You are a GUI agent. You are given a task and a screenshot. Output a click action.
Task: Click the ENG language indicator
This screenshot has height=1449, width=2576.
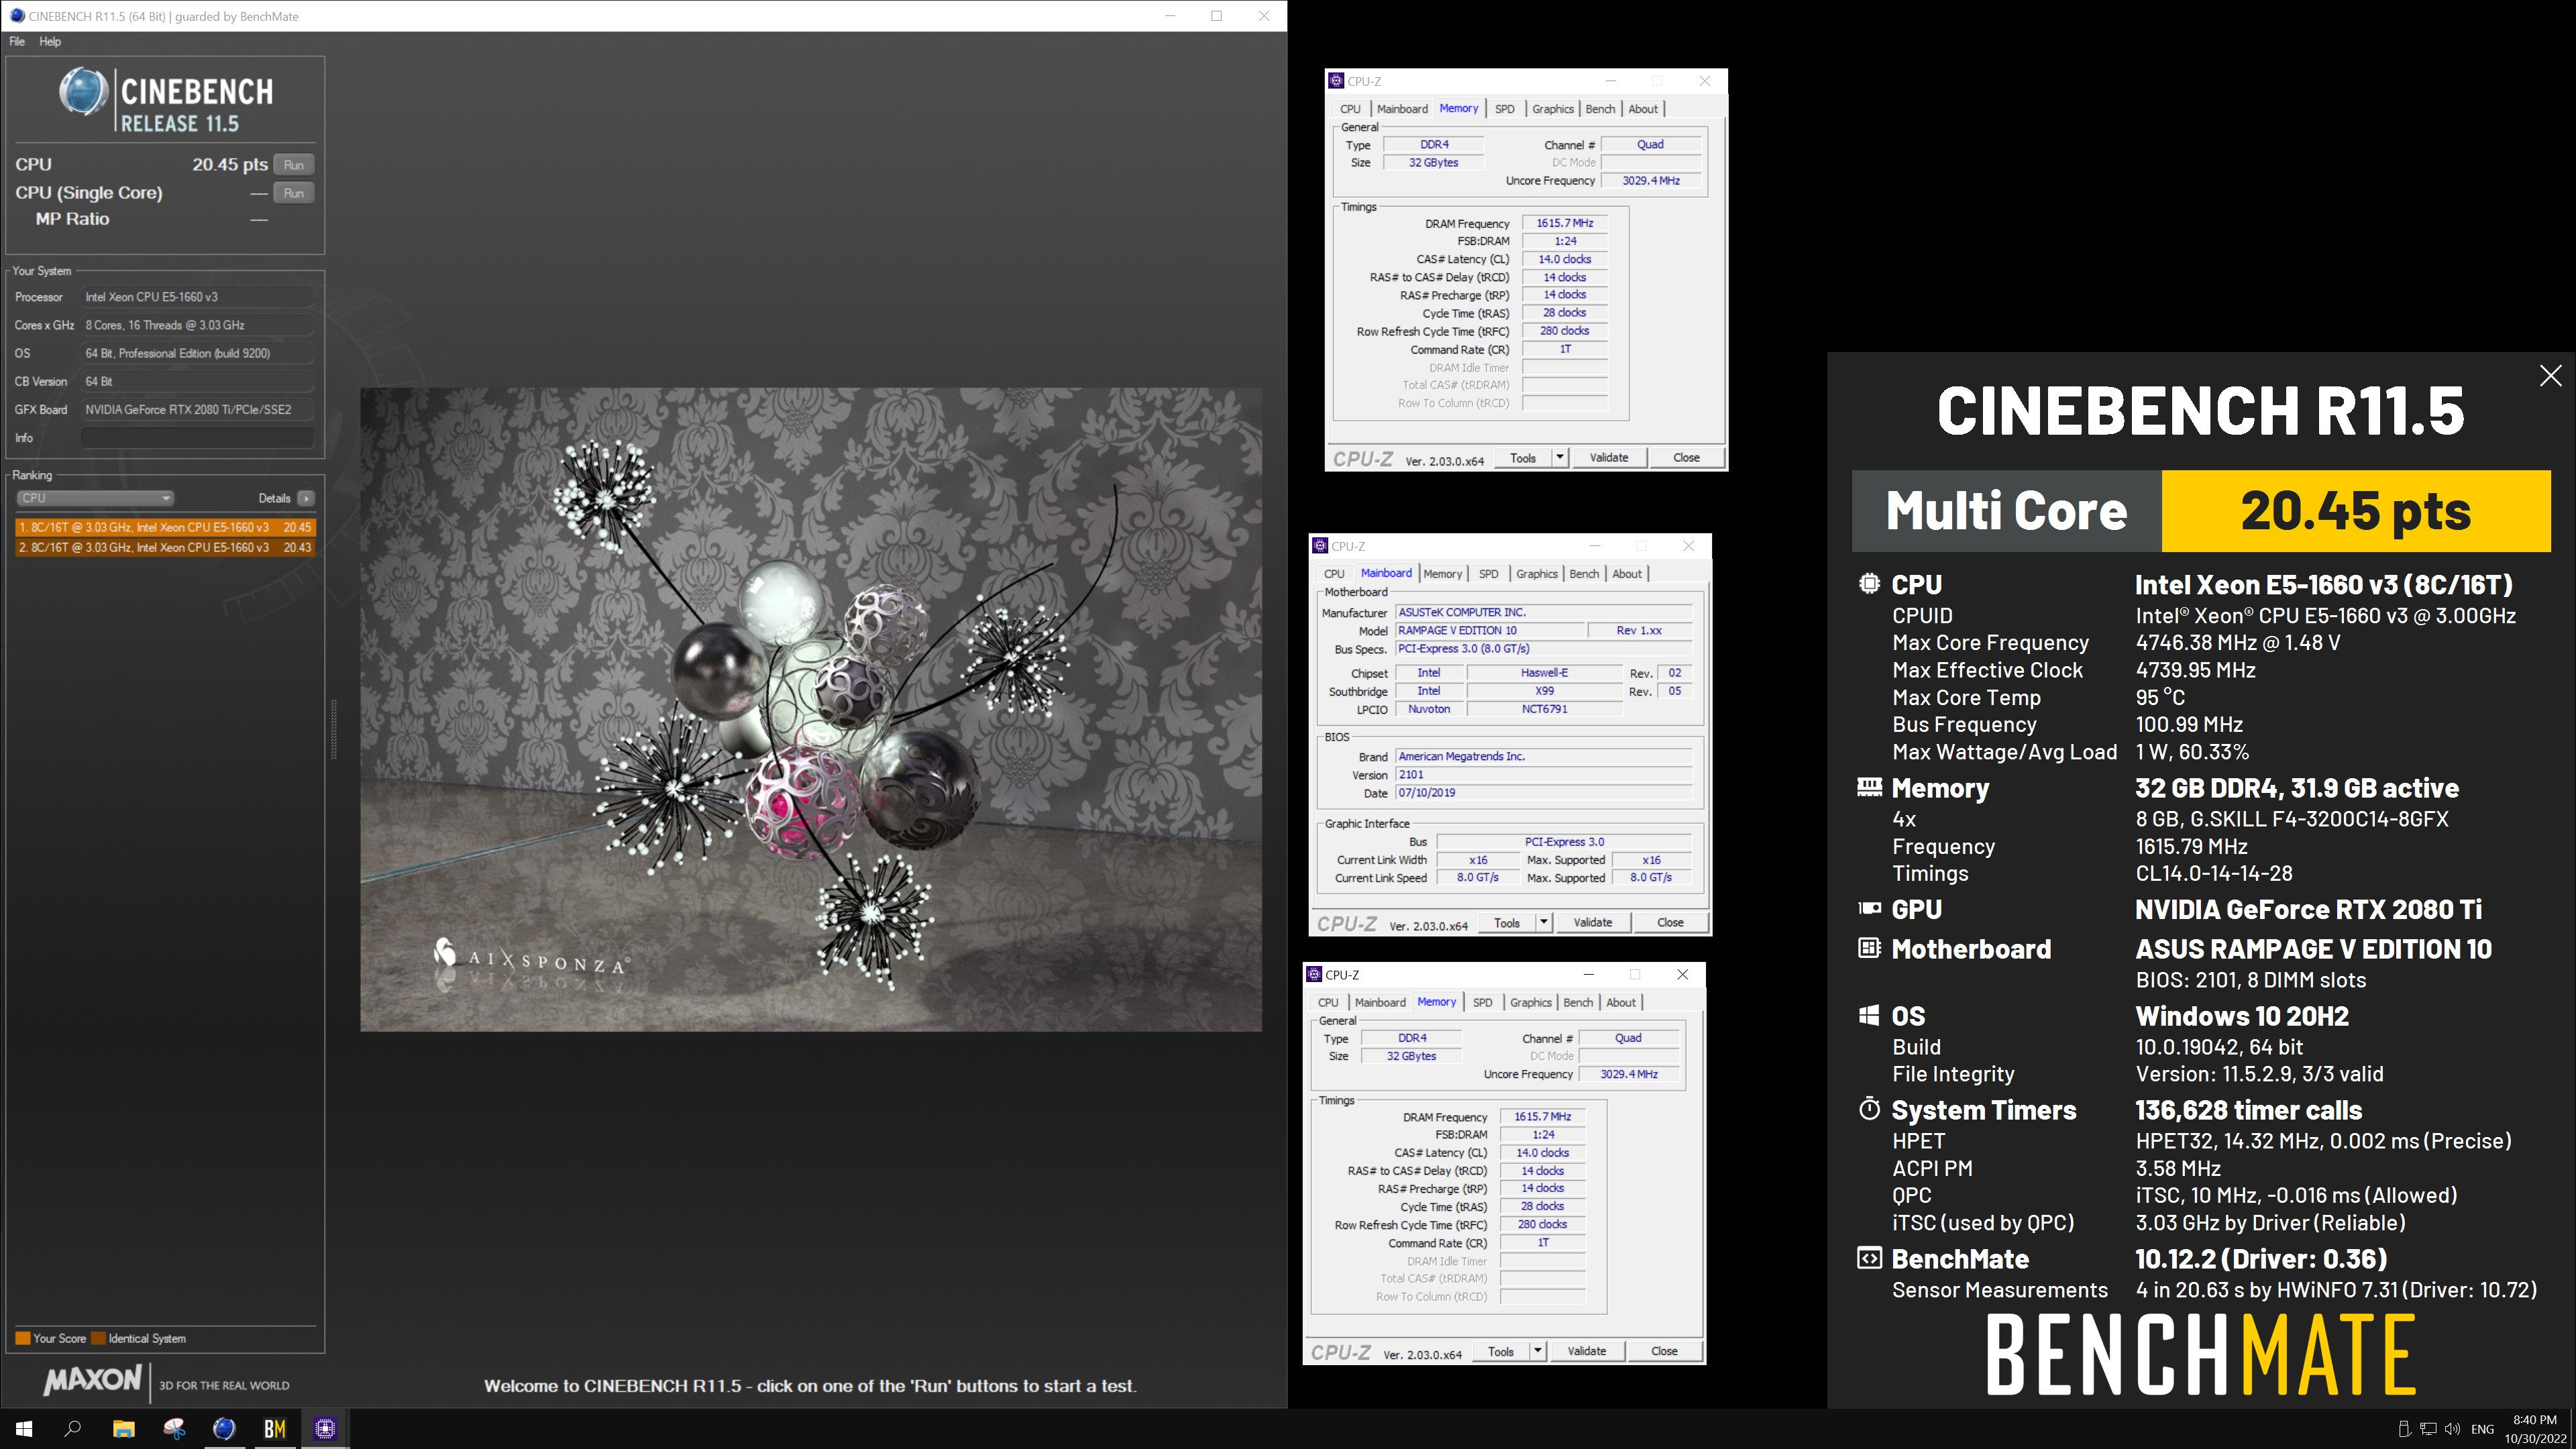(x=2482, y=1430)
